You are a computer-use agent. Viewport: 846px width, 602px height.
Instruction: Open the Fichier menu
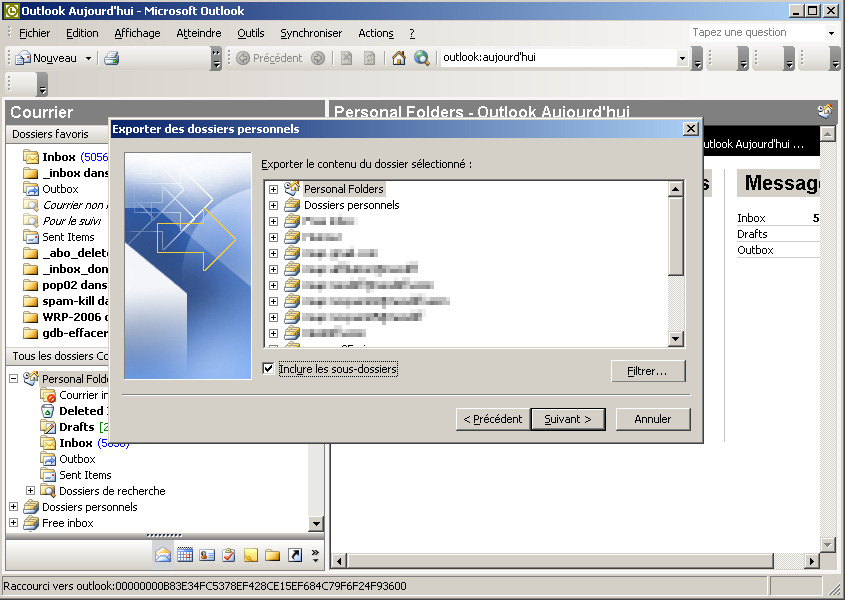pyautogui.click(x=35, y=33)
